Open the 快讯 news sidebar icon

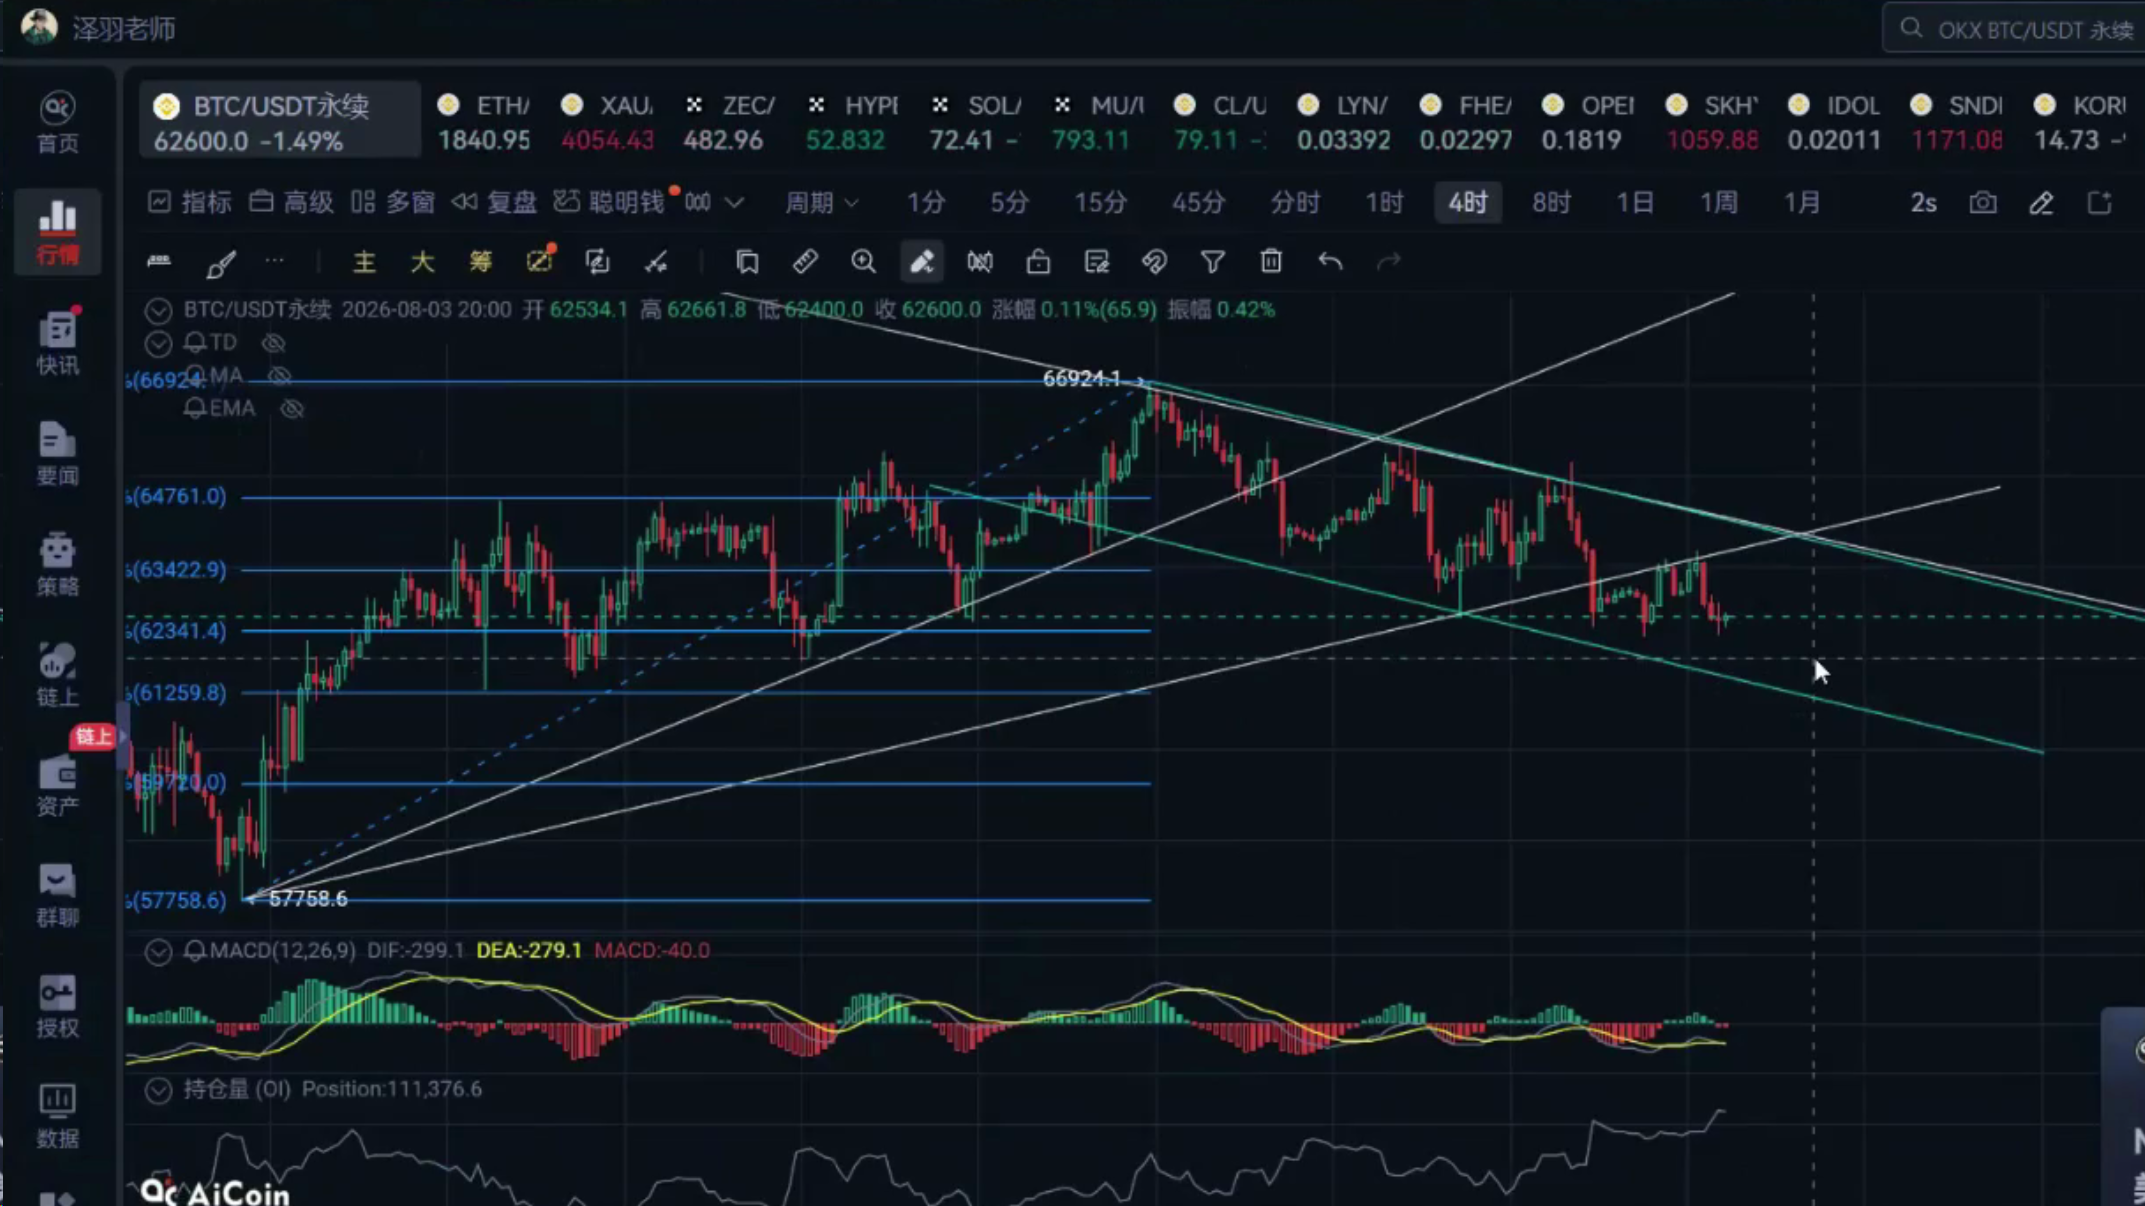tap(57, 342)
